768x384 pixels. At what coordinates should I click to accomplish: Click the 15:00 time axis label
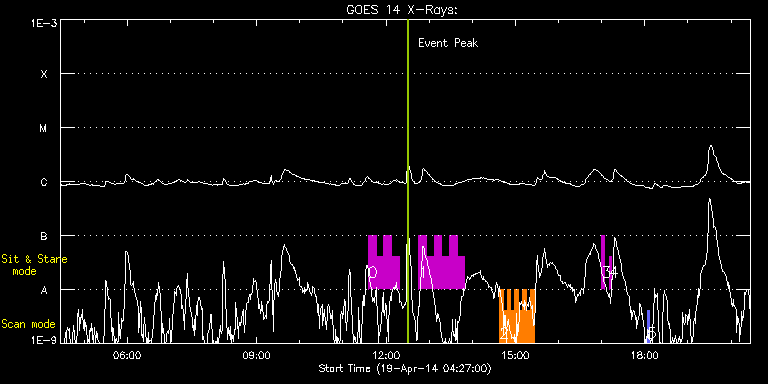tap(516, 356)
